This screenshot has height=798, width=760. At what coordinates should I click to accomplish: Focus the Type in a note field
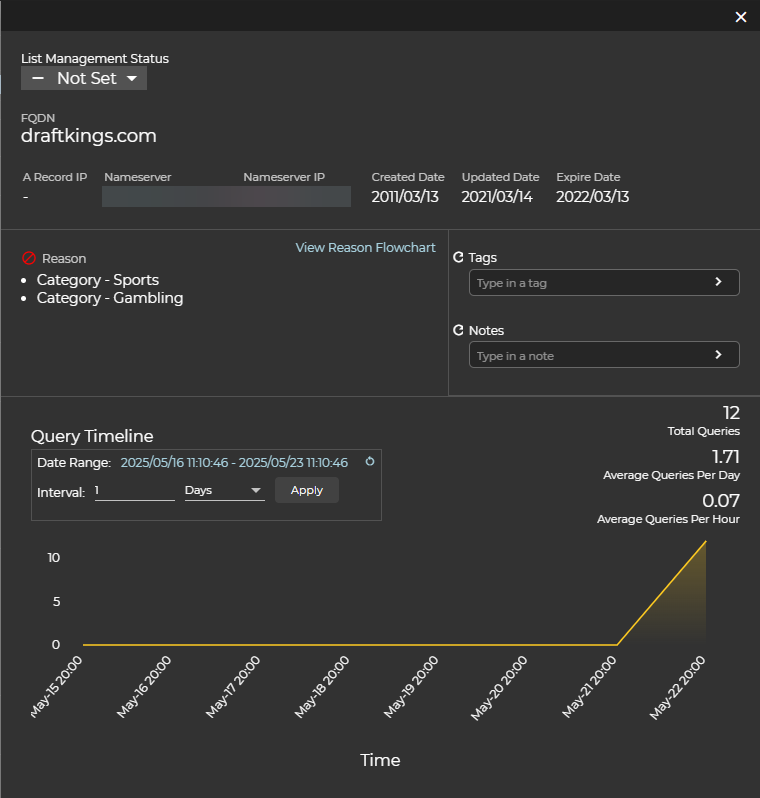(590, 355)
